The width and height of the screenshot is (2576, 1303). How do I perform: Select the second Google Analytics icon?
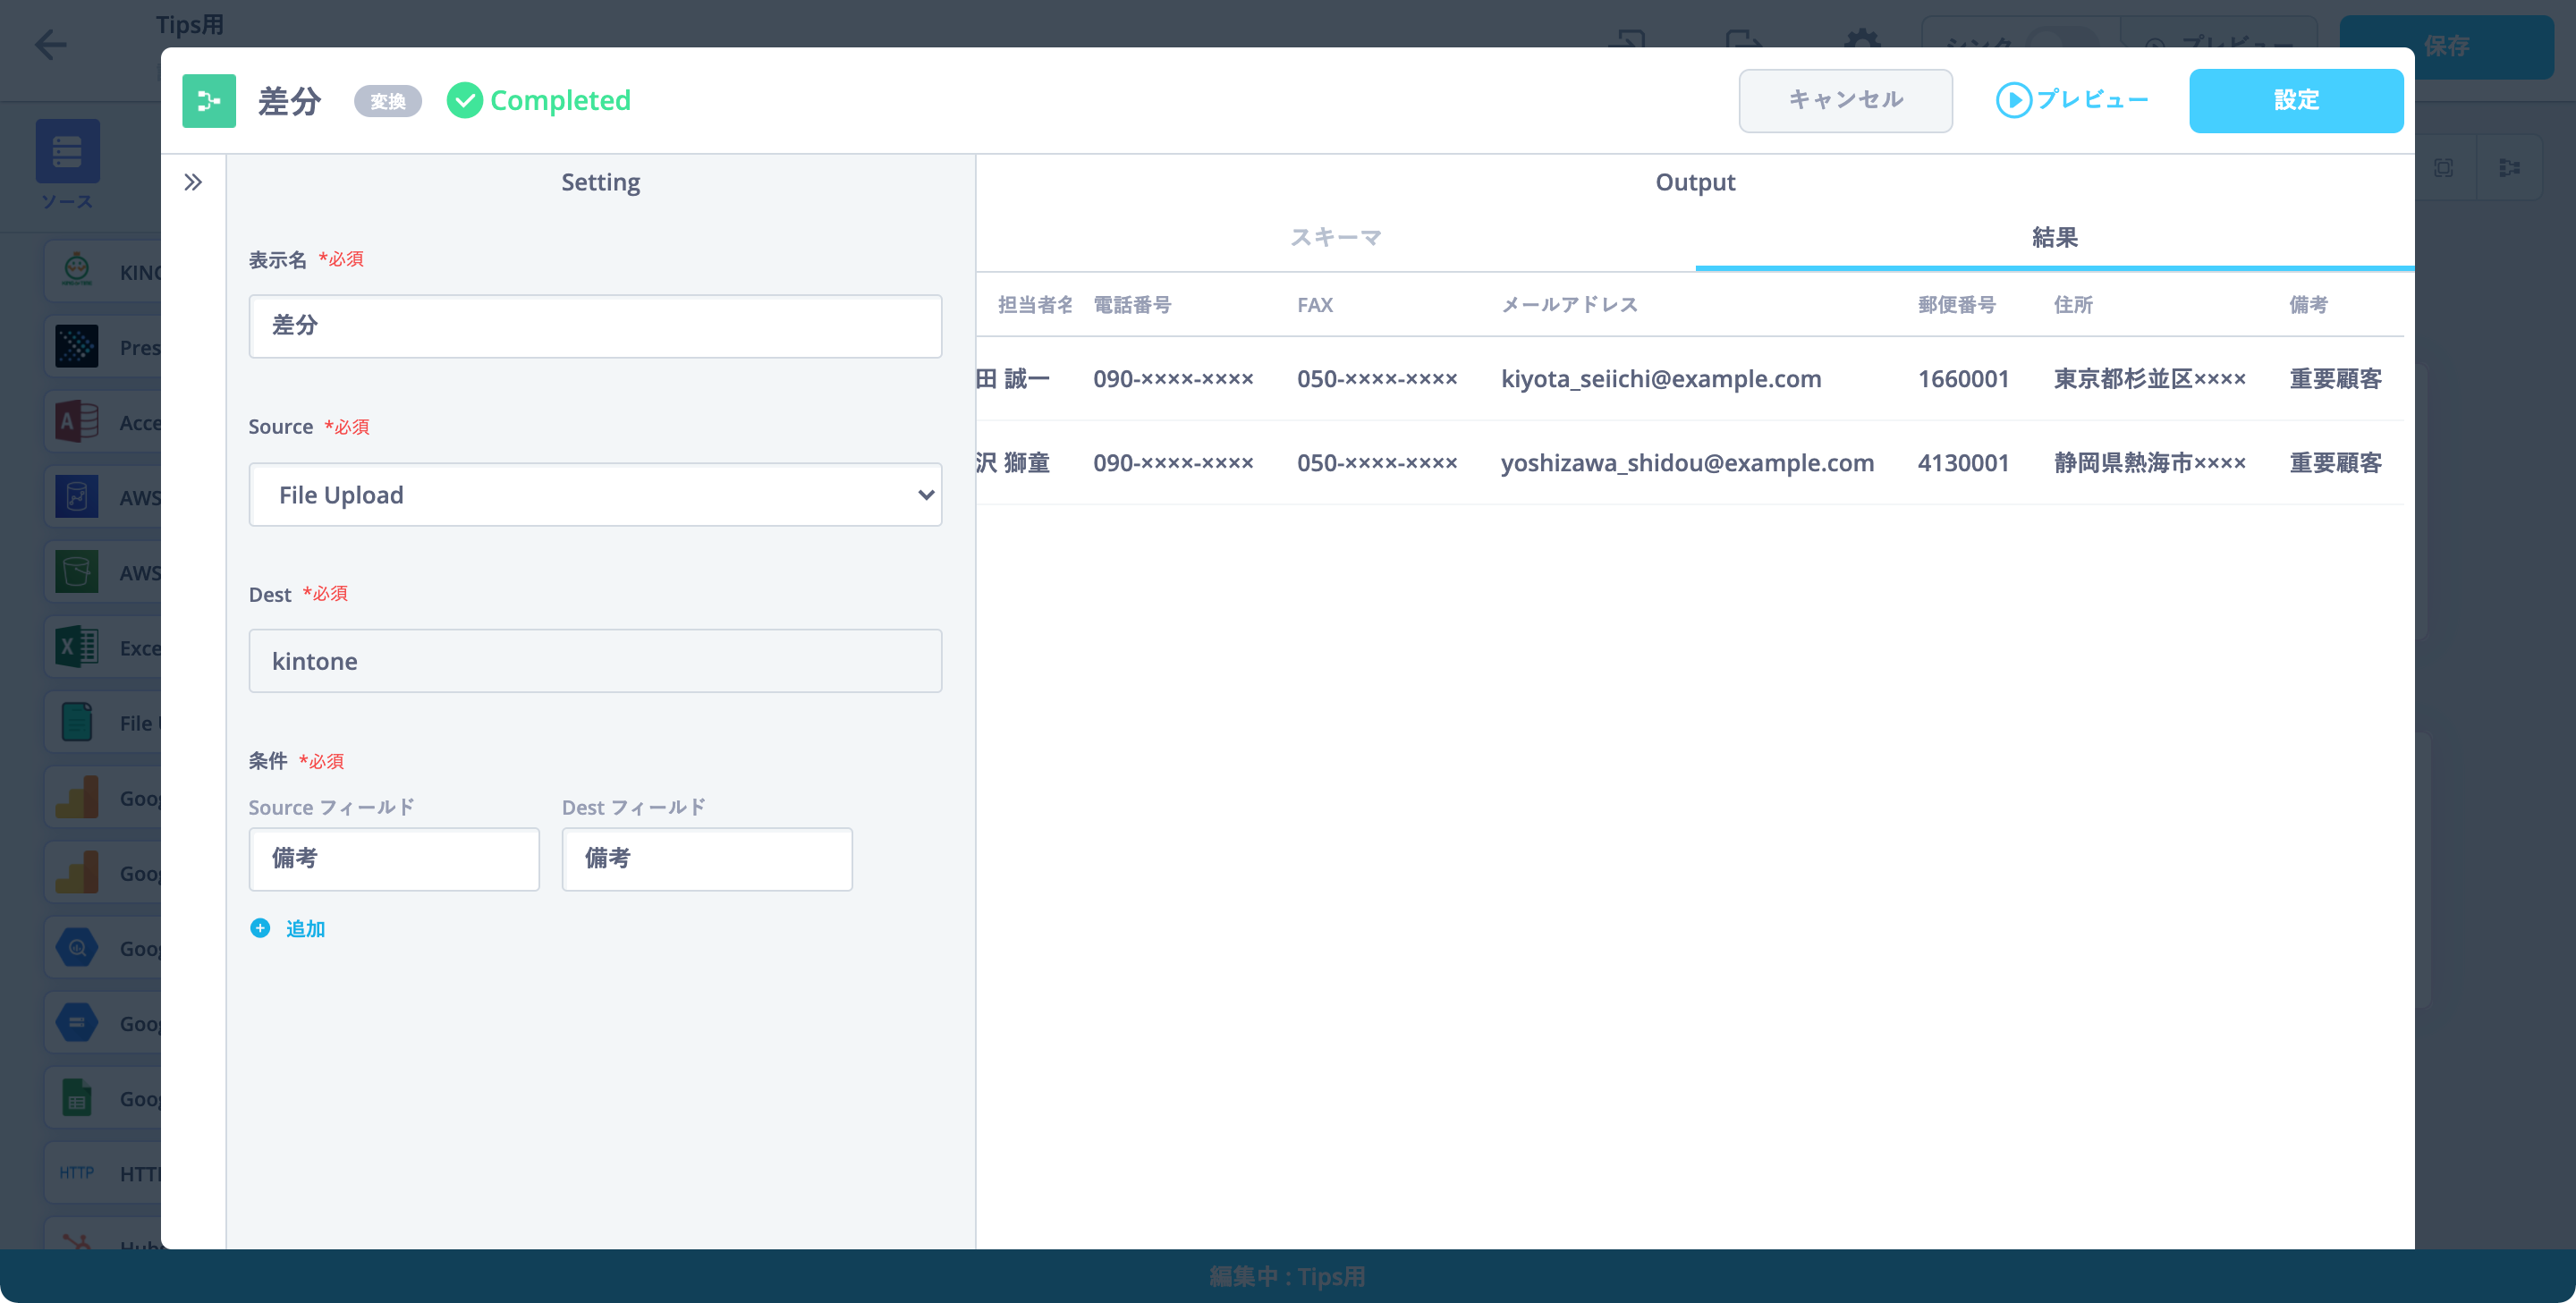[x=77, y=872]
